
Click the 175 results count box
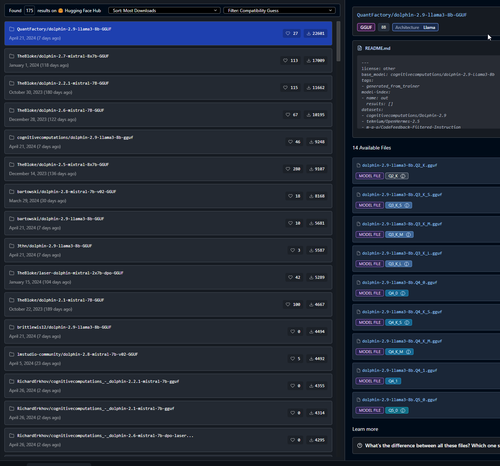[x=30, y=11]
